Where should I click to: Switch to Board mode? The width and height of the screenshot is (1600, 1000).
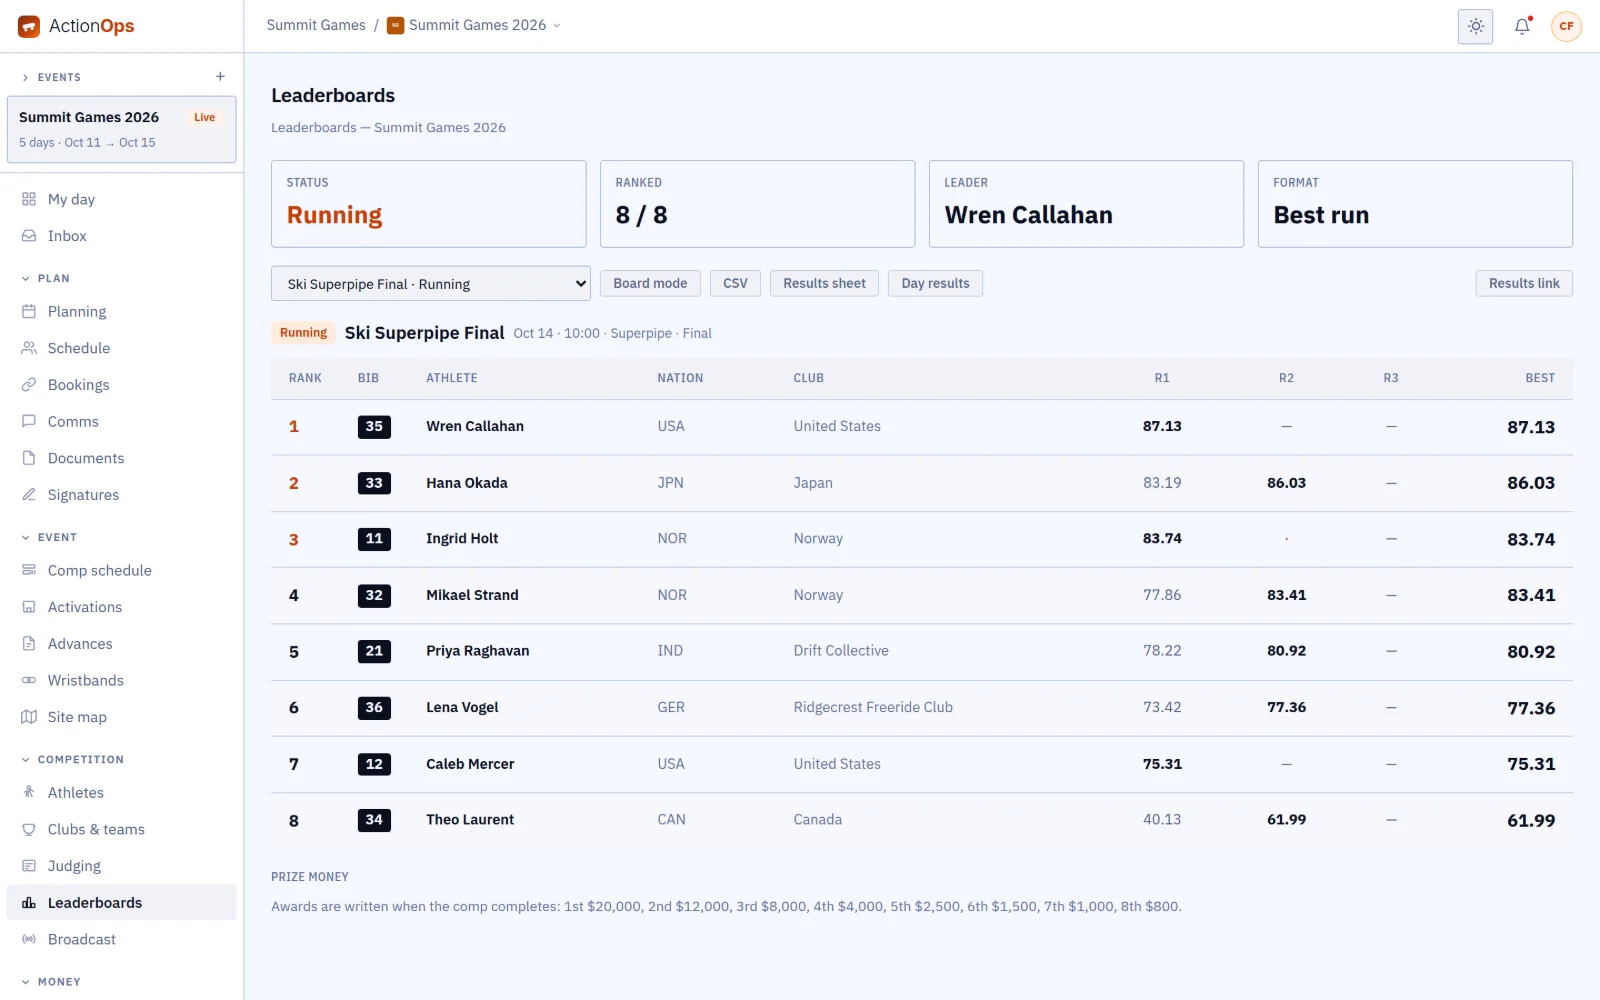650,283
